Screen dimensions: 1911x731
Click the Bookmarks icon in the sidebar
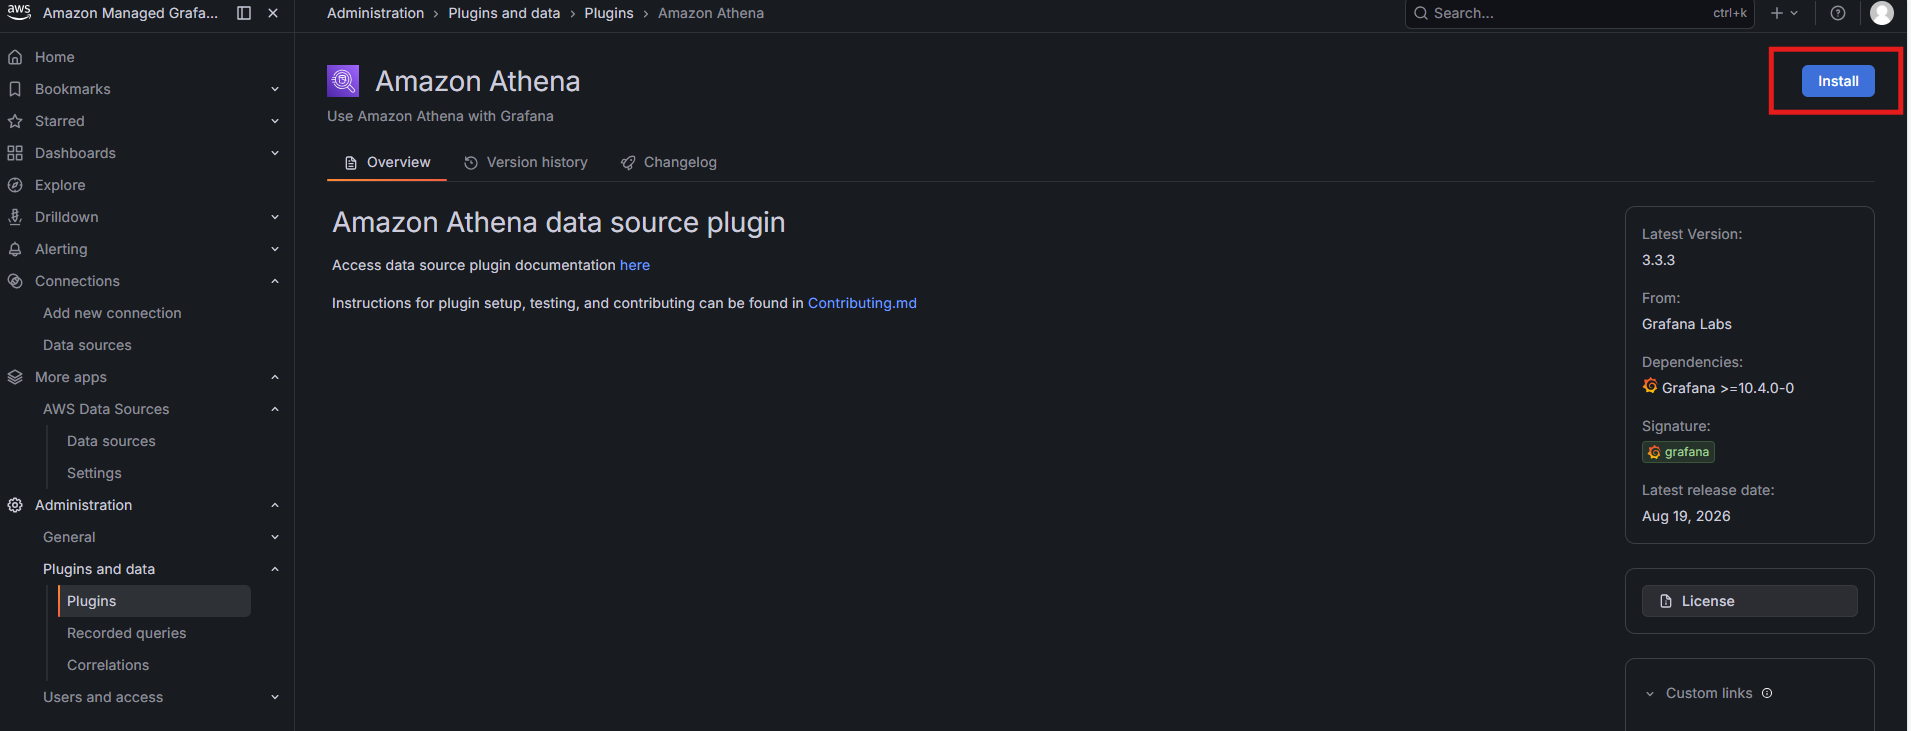coord(15,89)
